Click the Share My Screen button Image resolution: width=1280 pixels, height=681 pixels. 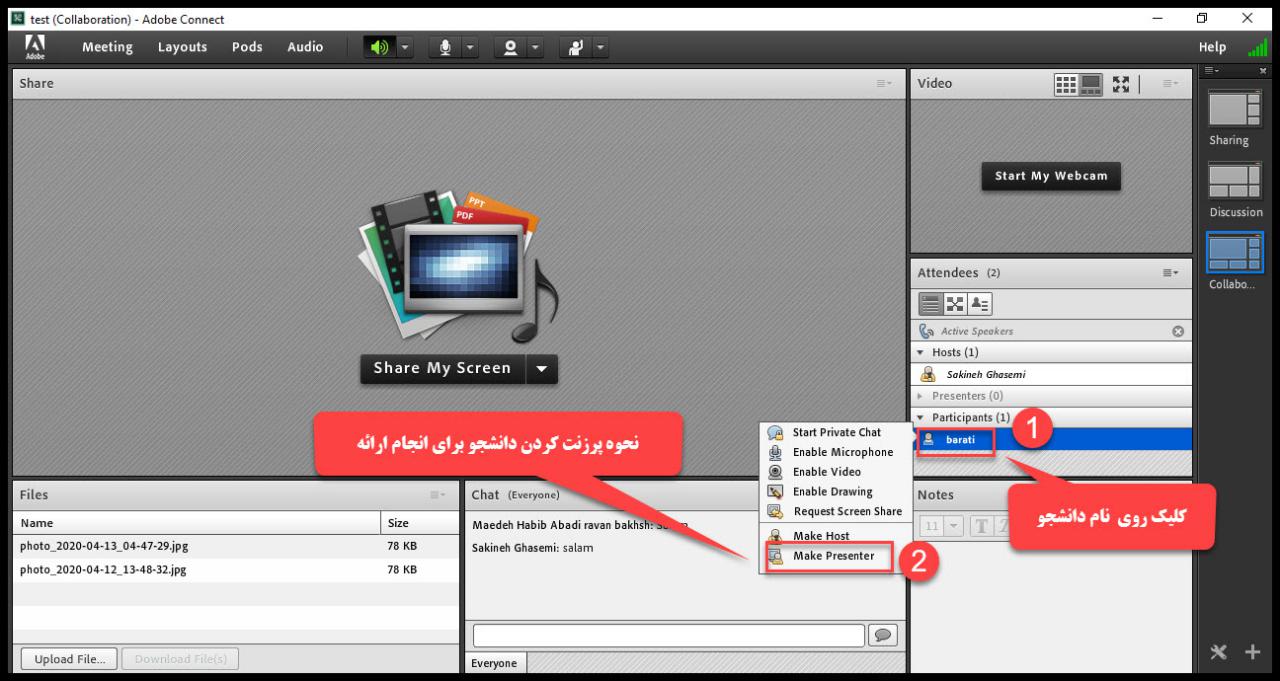[442, 368]
